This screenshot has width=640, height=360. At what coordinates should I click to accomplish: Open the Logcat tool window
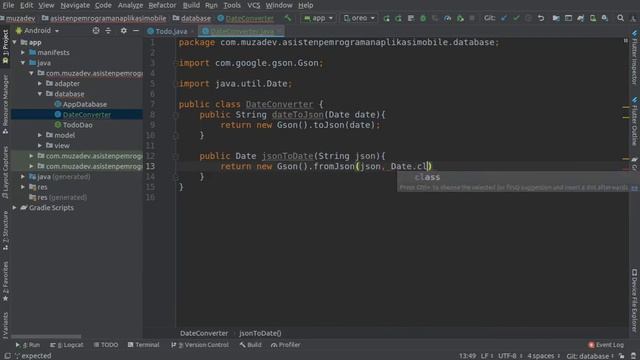point(67,345)
